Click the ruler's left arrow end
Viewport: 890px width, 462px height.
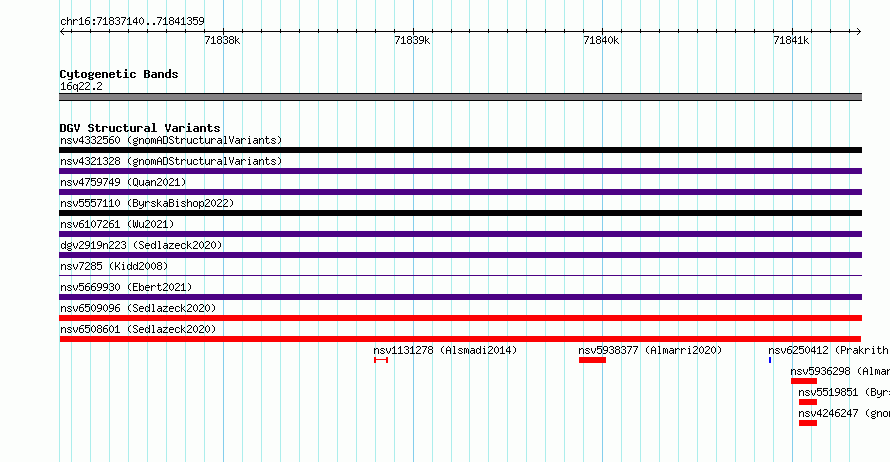click(x=62, y=32)
